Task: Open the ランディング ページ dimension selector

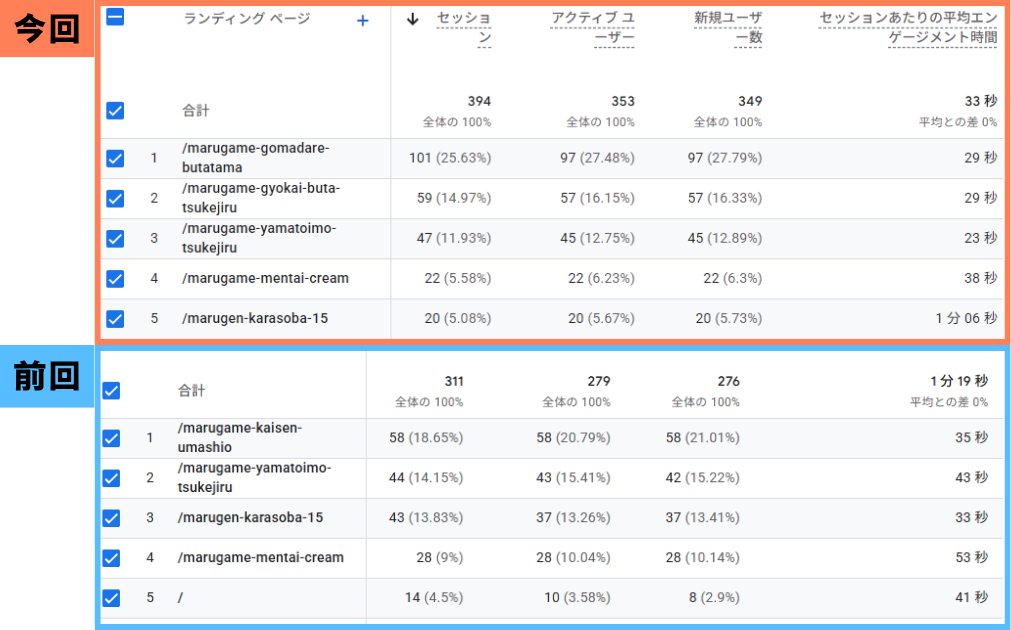Action: pos(247,19)
